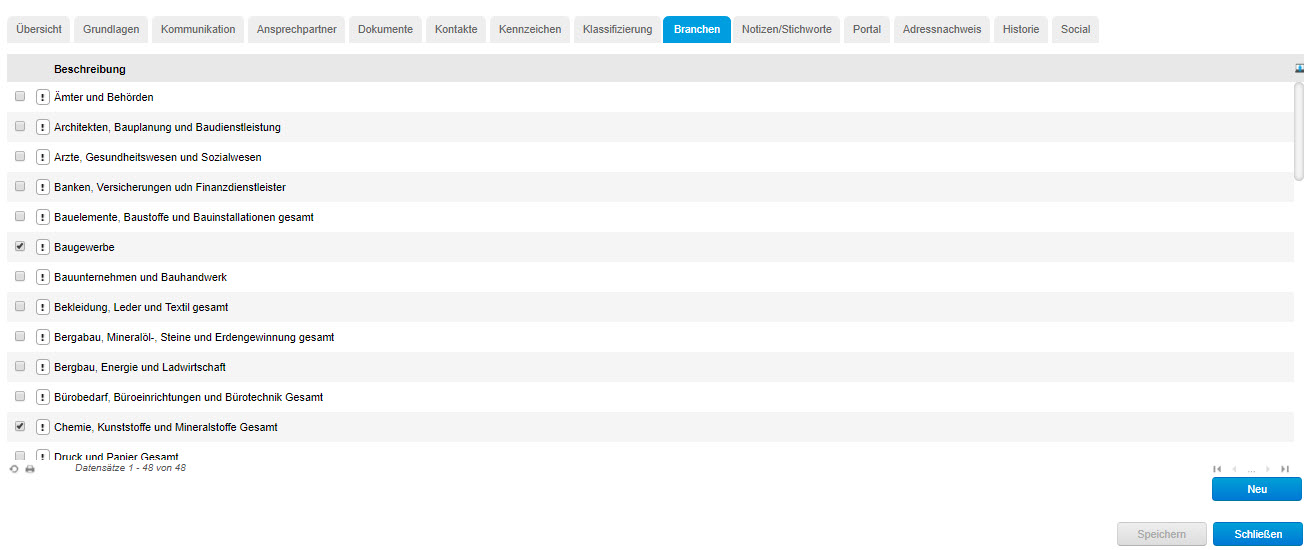Open the info icon for Banken, Versicherungen
This screenshot has height=550, width=1310.
pyautogui.click(x=43, y=187)
